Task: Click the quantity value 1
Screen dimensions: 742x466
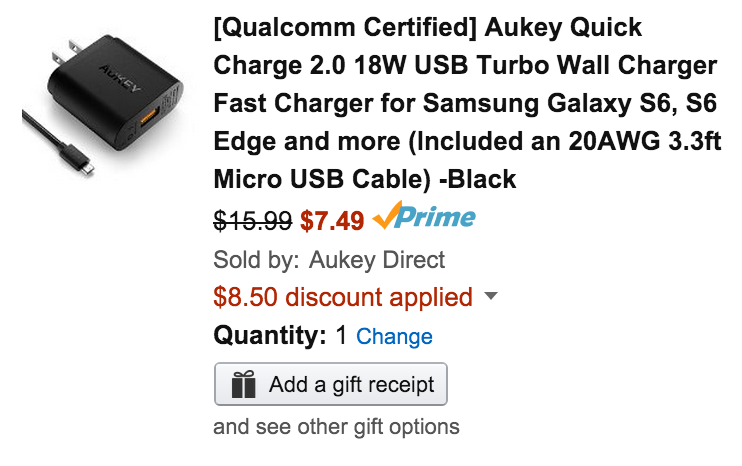Action: point(341,335)
